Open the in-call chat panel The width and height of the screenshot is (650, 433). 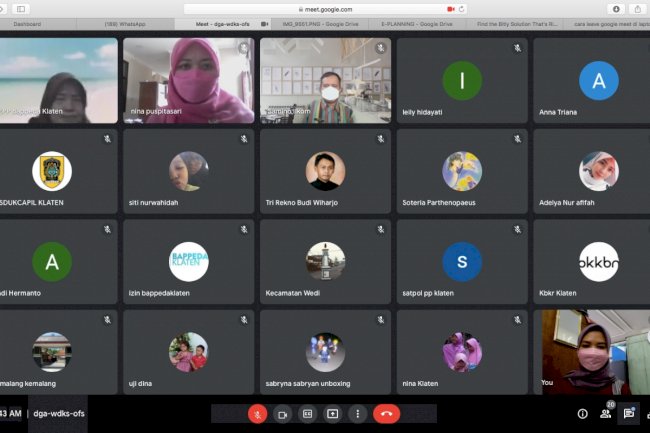[629, 413]
